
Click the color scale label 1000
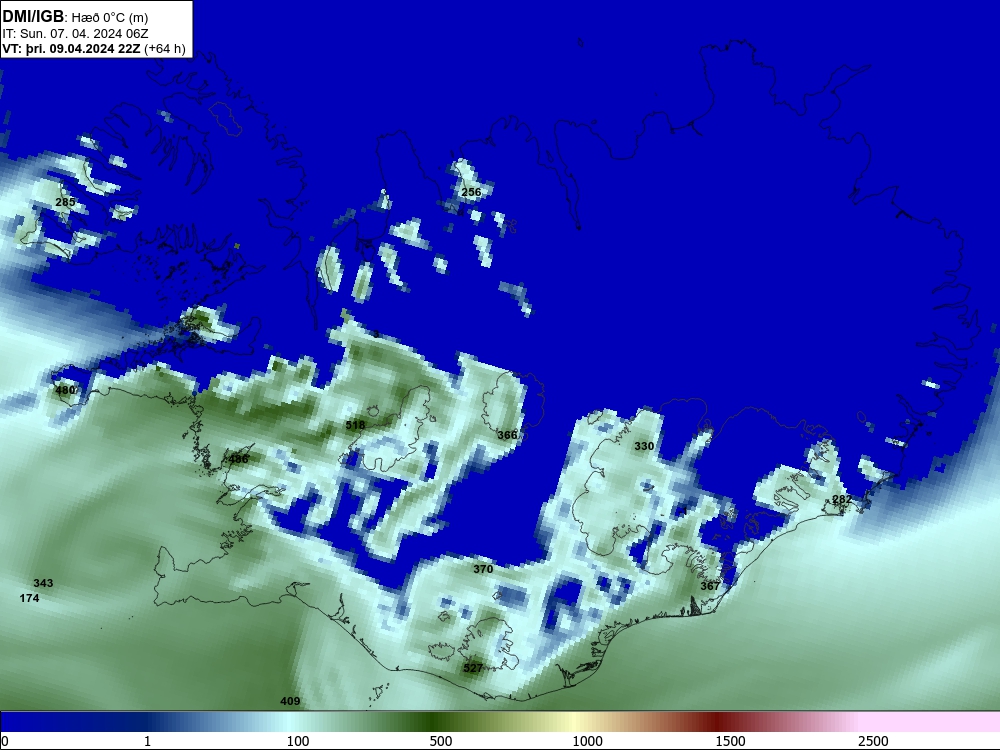click(587, 741)
